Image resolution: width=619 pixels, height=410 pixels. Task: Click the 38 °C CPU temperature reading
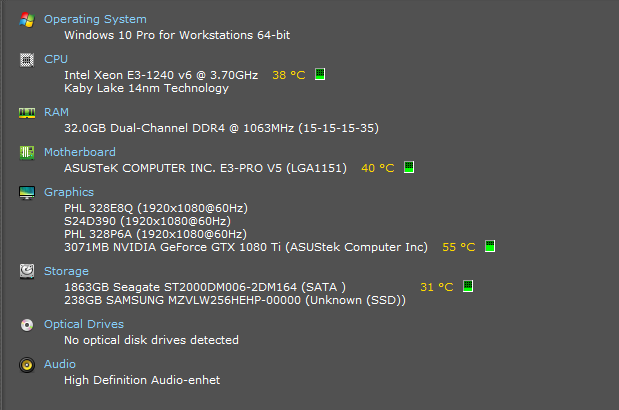pyautogui.click(x=289, y=75)
